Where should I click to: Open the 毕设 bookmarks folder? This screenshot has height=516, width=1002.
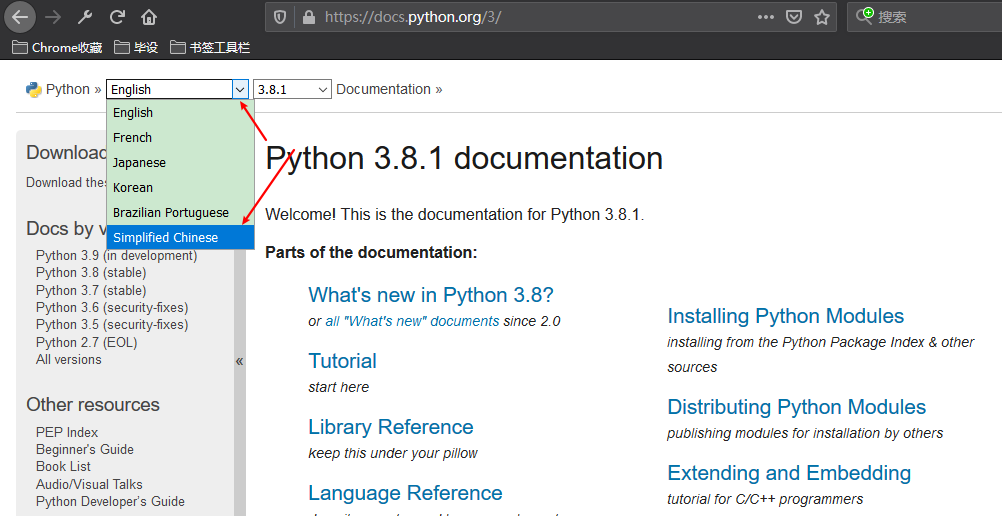(x=136, y=47)
